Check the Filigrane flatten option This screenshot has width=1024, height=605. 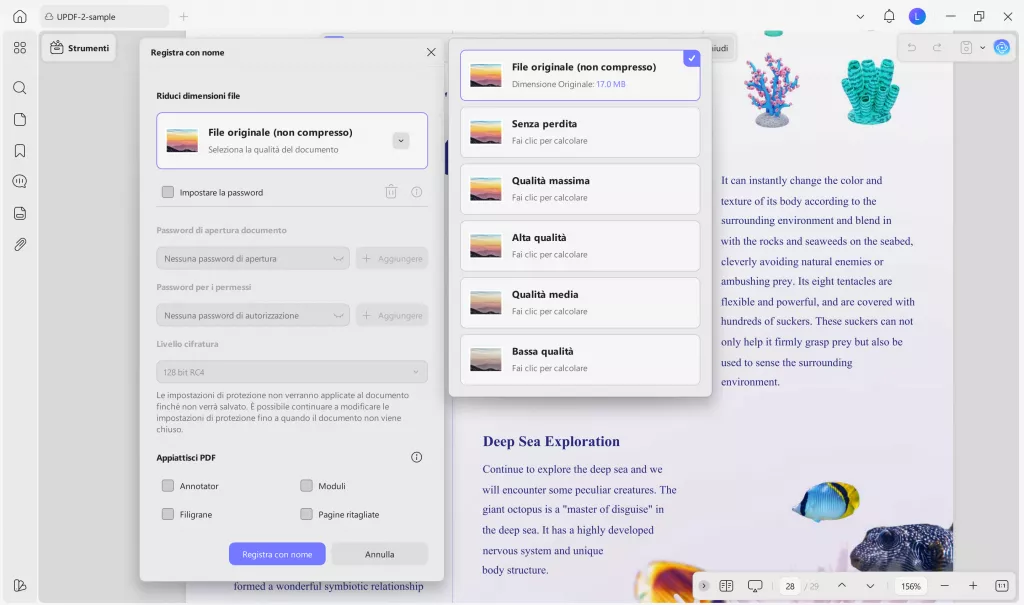pos(168,514)
